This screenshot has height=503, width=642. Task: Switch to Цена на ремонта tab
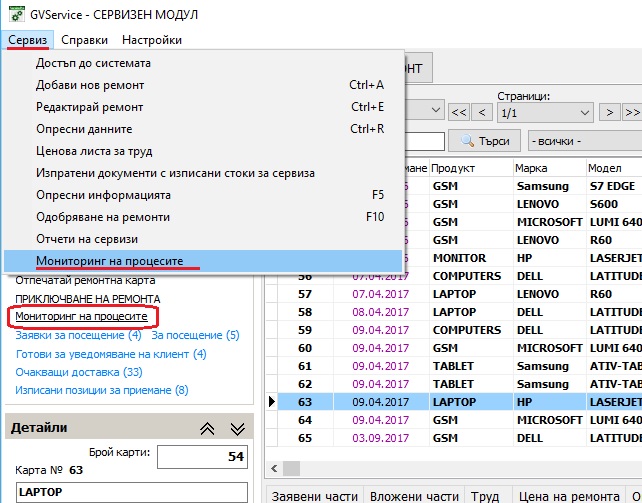569,496
